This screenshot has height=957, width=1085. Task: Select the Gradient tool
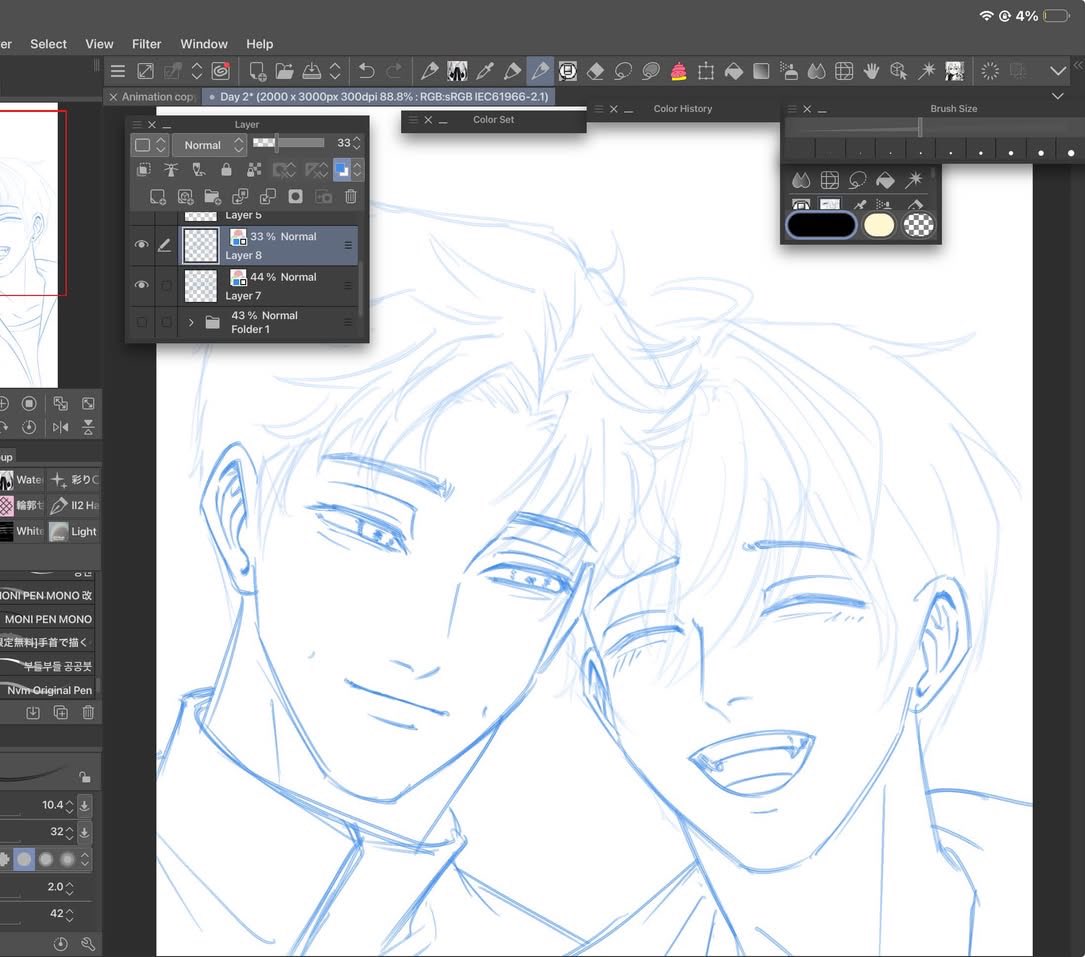point(761,71)
